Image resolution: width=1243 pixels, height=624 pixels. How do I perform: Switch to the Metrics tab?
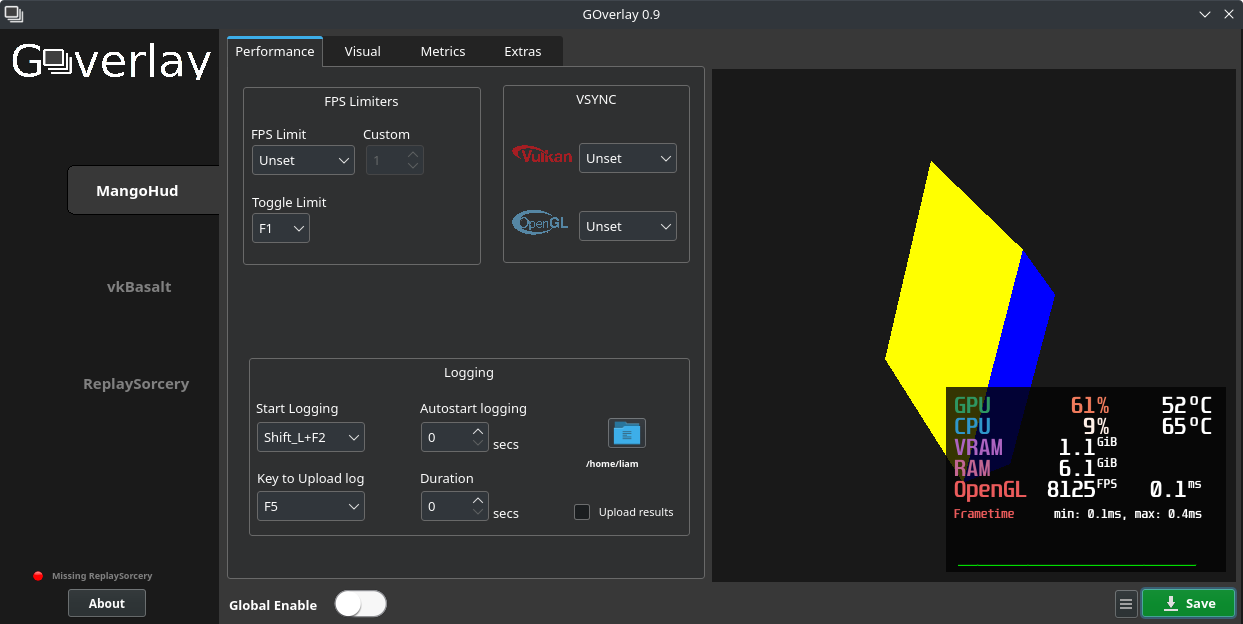443,52
